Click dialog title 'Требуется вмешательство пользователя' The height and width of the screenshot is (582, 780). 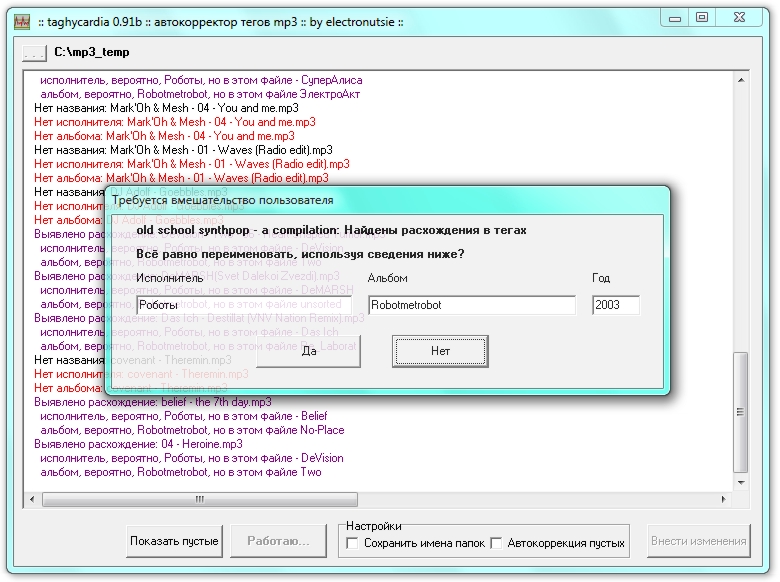[222, 200]
